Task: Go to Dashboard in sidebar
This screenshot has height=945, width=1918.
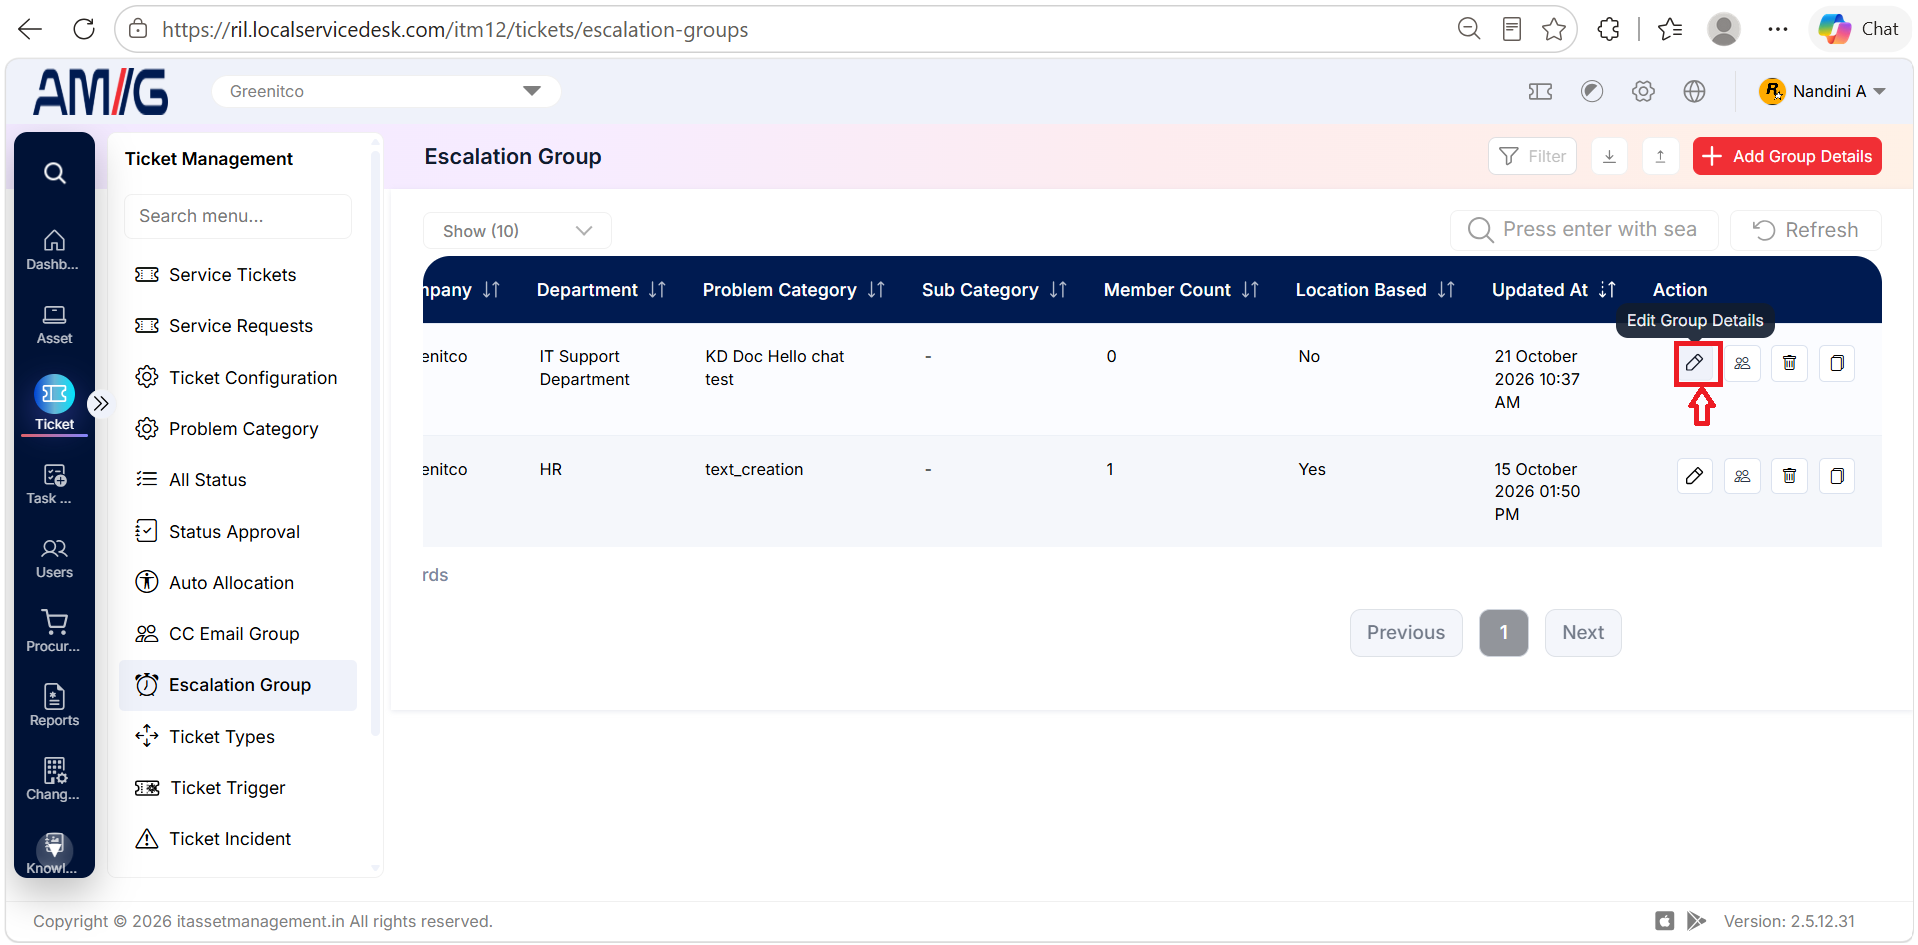Action: click(x=54, y=251)
